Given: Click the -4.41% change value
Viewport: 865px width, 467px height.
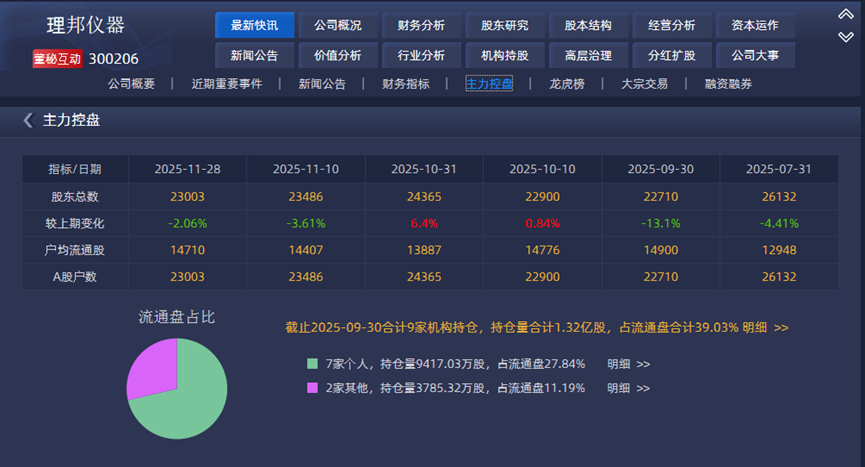Looking at the screenshot, I should (779, 223).
